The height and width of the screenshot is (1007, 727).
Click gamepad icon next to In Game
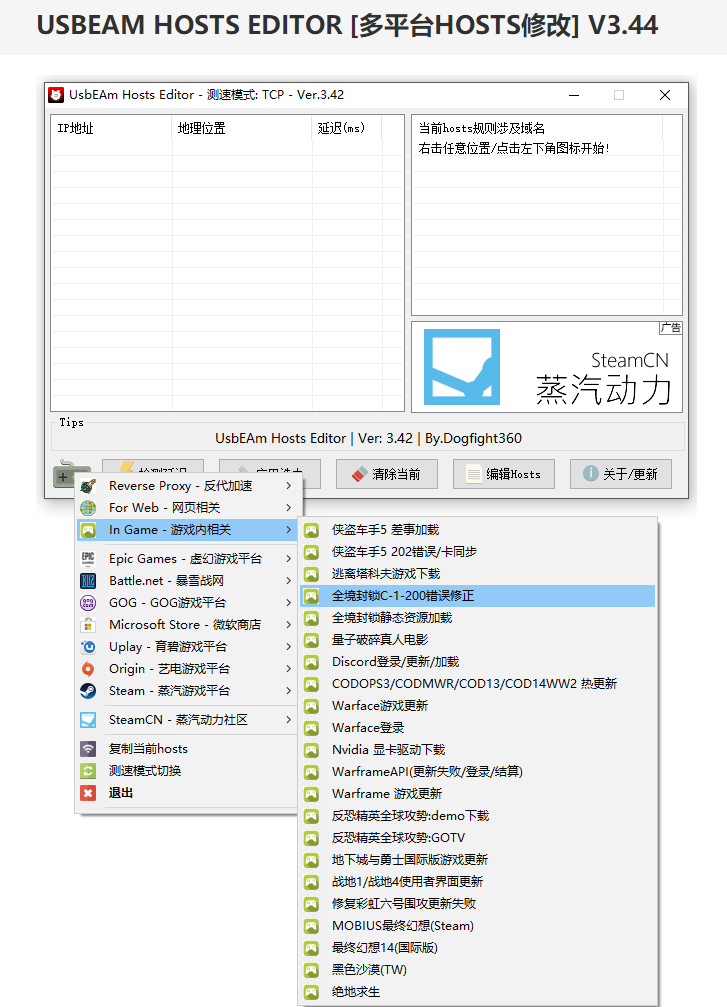(x=88, y=530)
